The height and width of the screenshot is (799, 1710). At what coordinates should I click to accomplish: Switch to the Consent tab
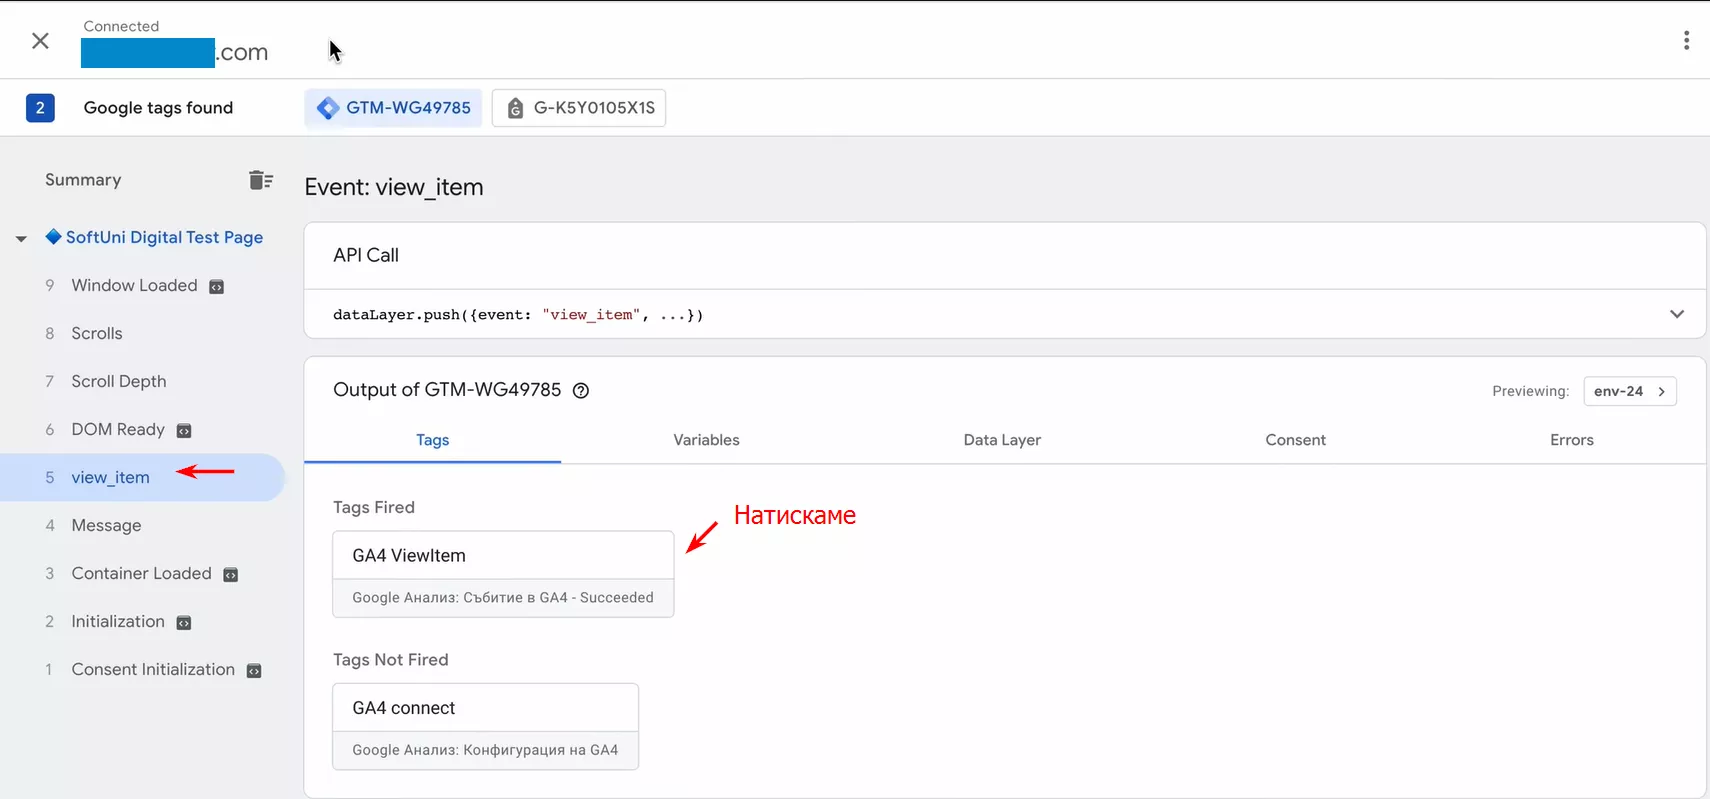(1295, 440)
